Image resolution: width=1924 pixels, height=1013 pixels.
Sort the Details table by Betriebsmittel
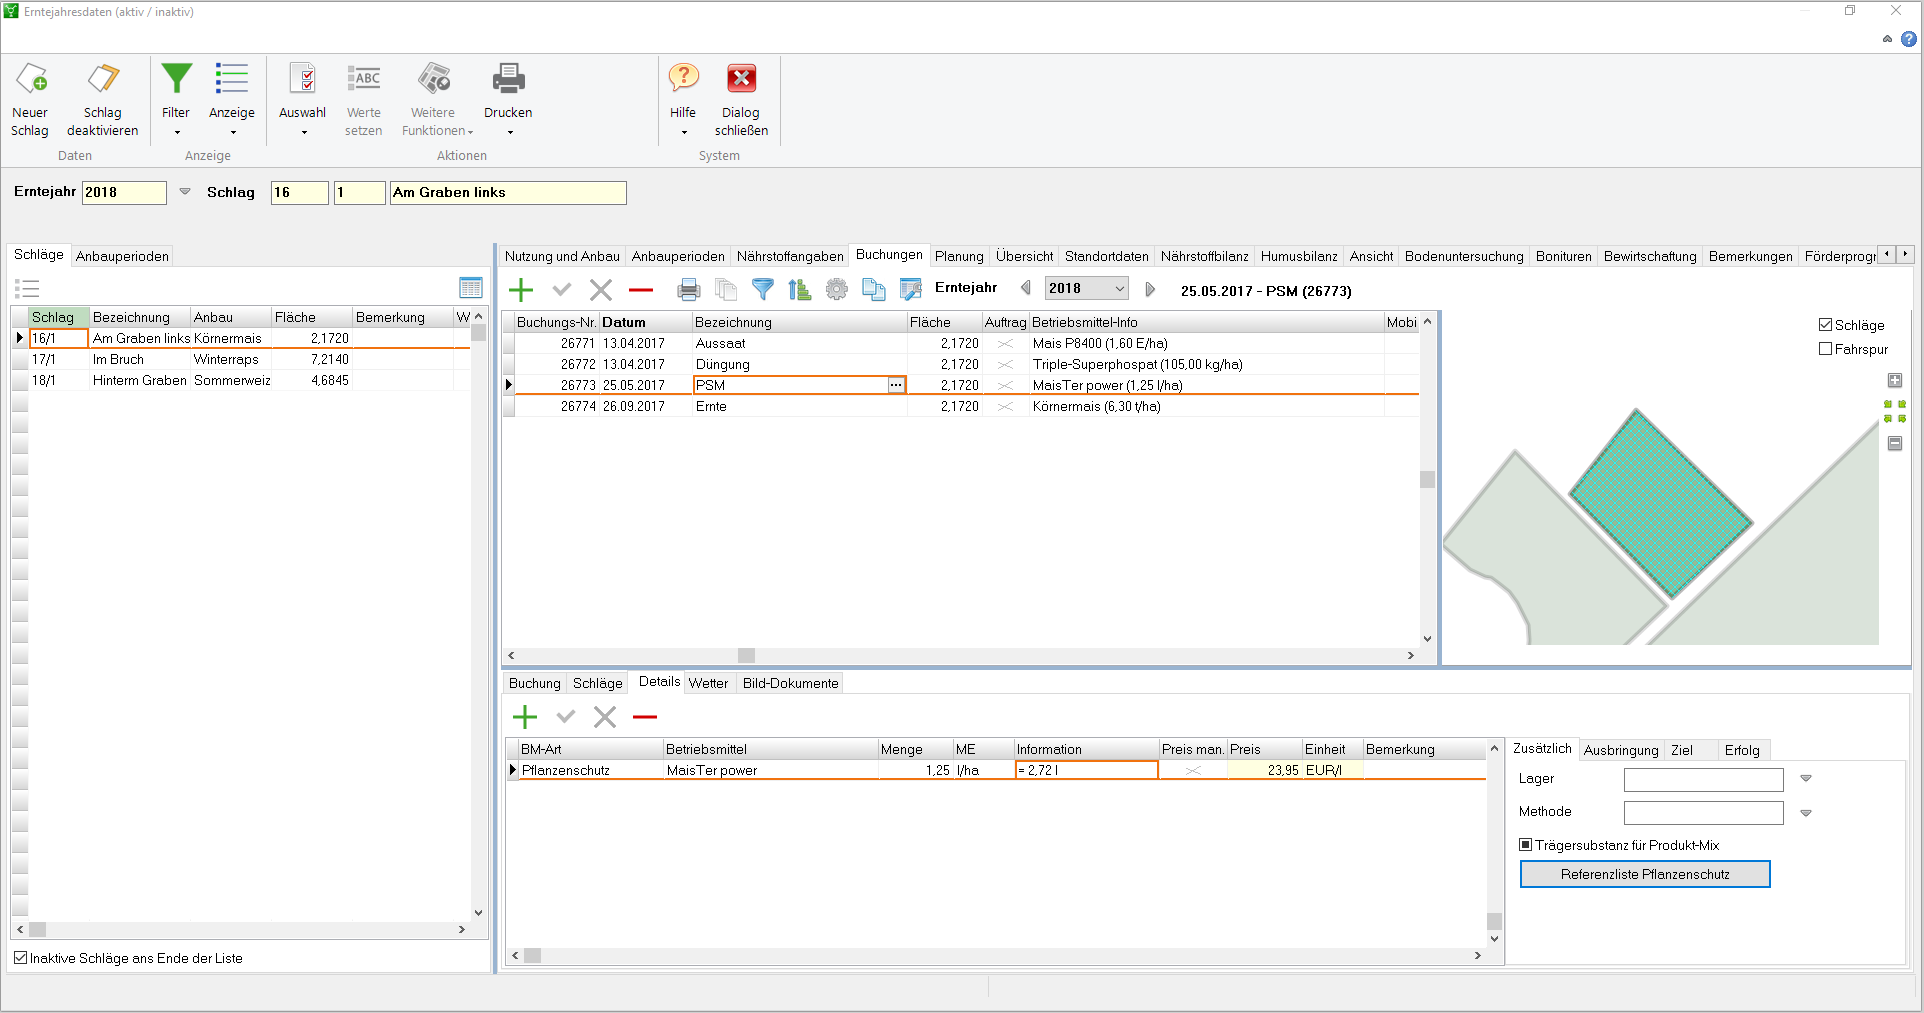point(770,749)
